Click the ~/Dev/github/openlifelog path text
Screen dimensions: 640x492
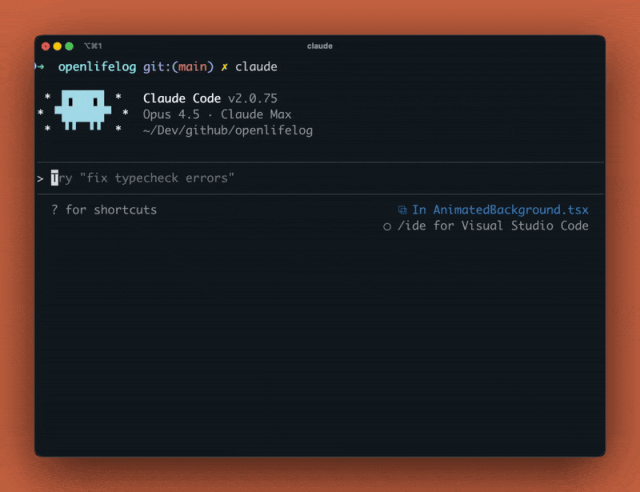[x=228, y=131]
